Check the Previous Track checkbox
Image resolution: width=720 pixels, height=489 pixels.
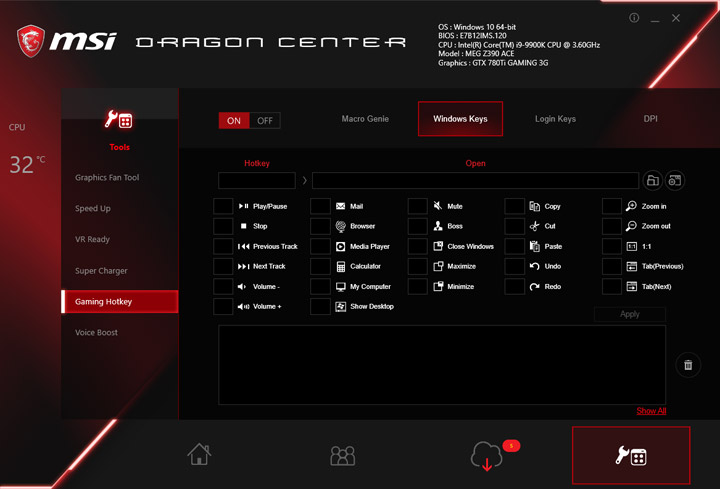click(223, 246)
